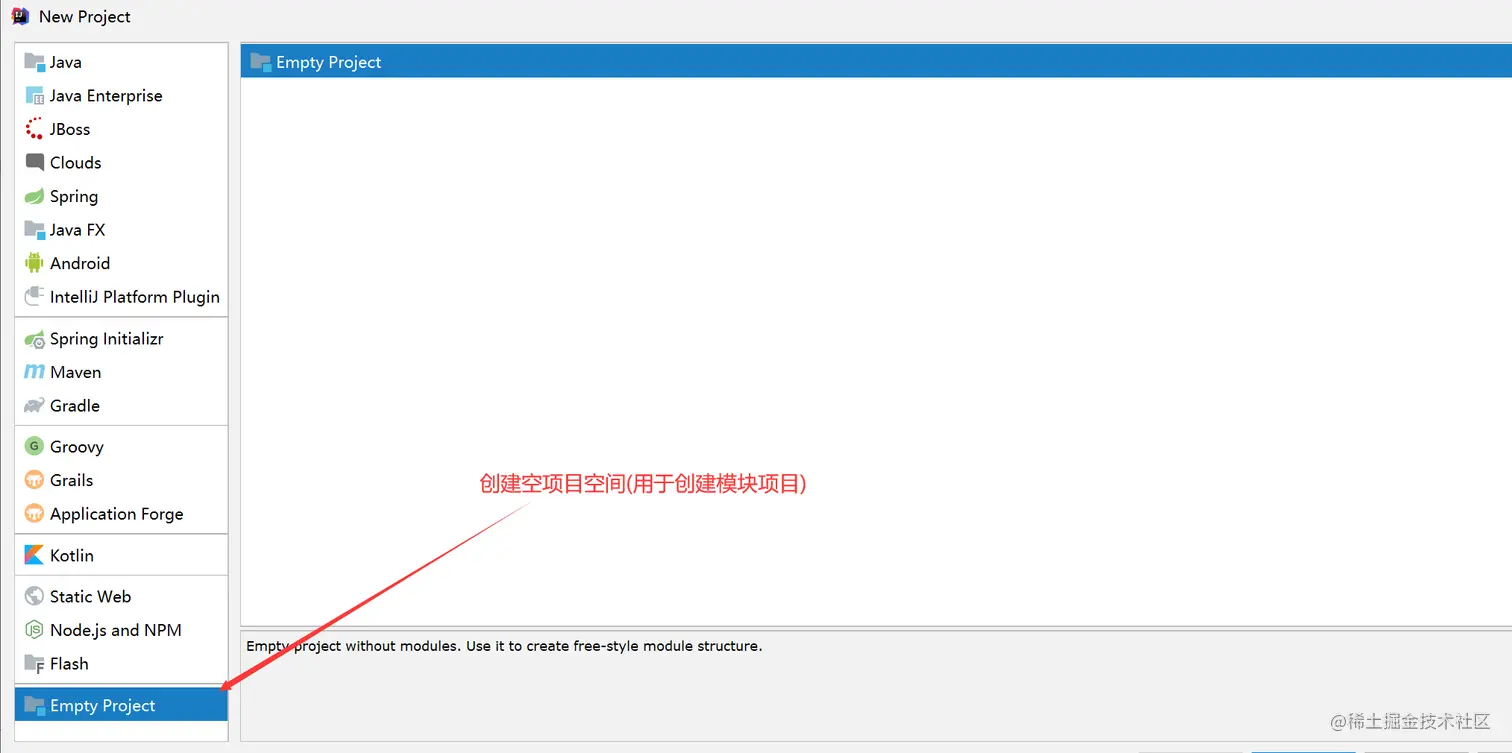Image resolution: width=1512 pixels, height=753 pixels.
Task: Click the Gradle elephant icon
Action: pyautogui.click(x=35, y=406)
